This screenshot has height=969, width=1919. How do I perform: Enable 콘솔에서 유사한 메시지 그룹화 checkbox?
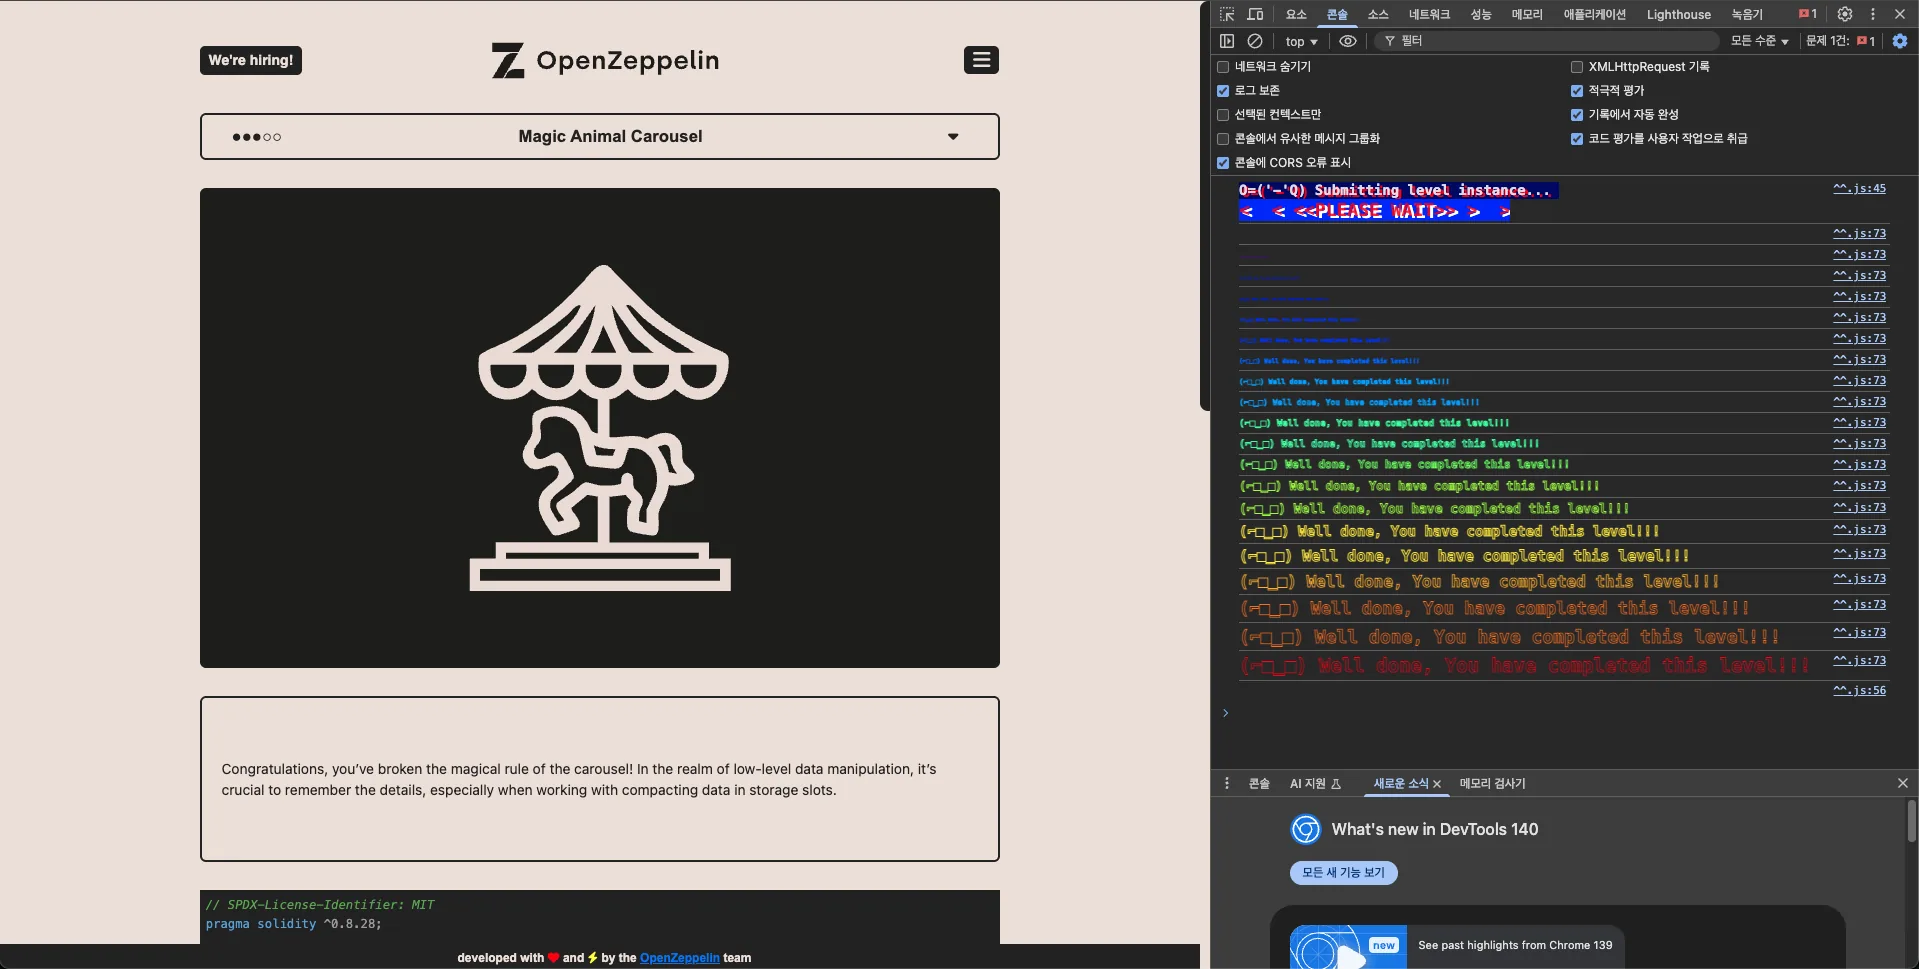tap(1223, 139)
